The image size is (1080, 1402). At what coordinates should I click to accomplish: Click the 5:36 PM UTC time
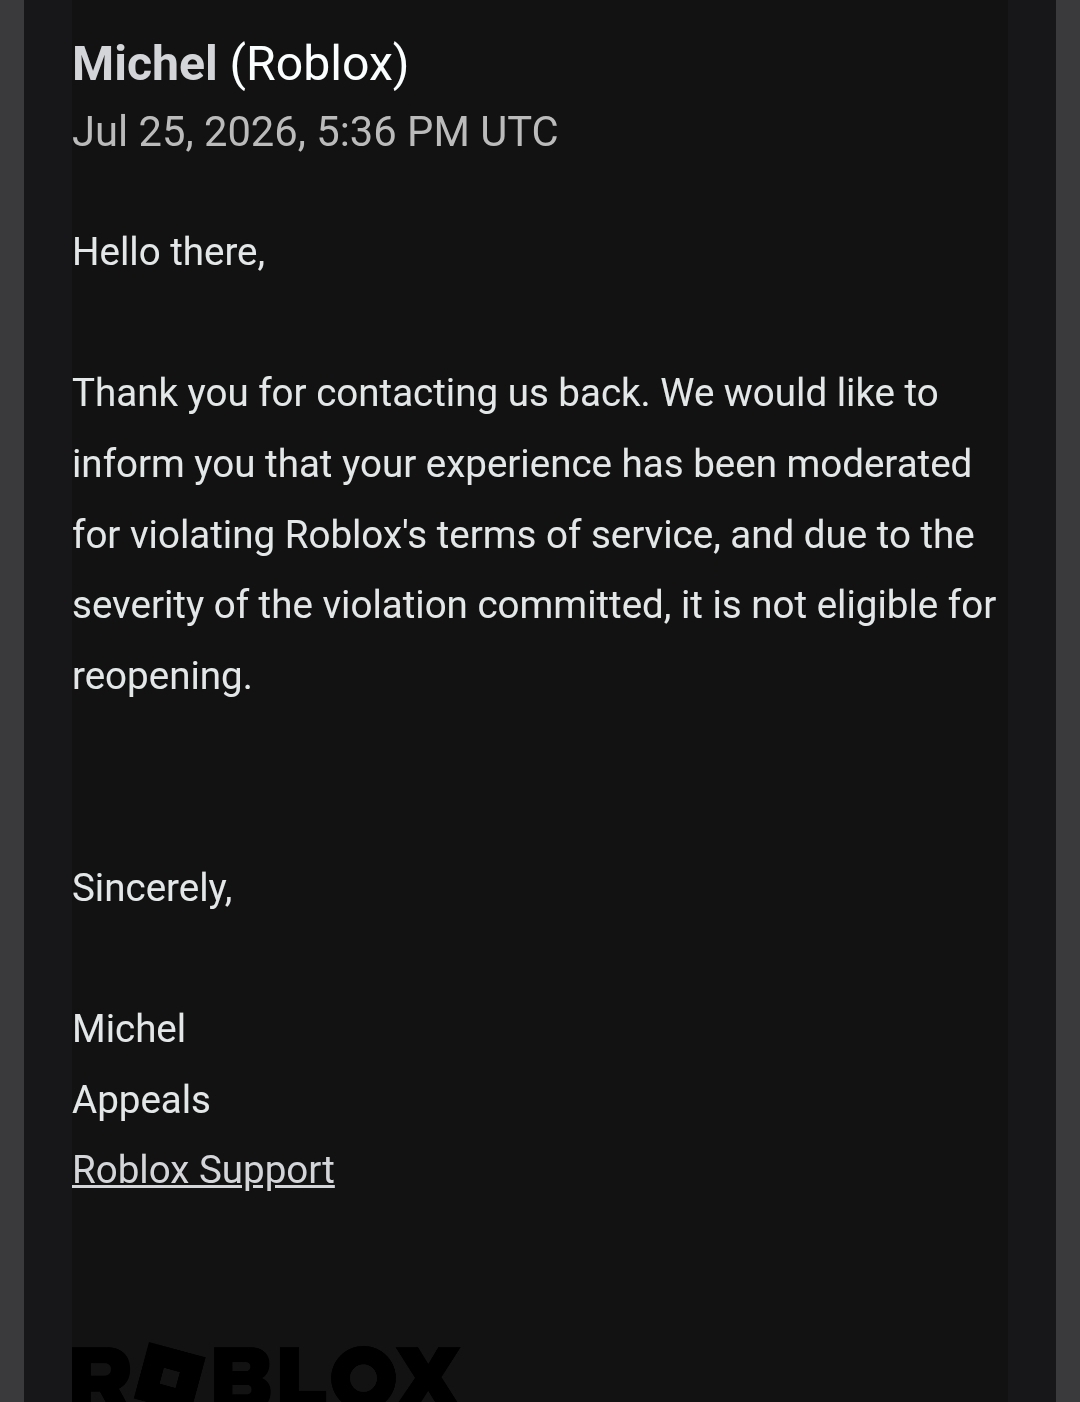[x=437, y=132]
